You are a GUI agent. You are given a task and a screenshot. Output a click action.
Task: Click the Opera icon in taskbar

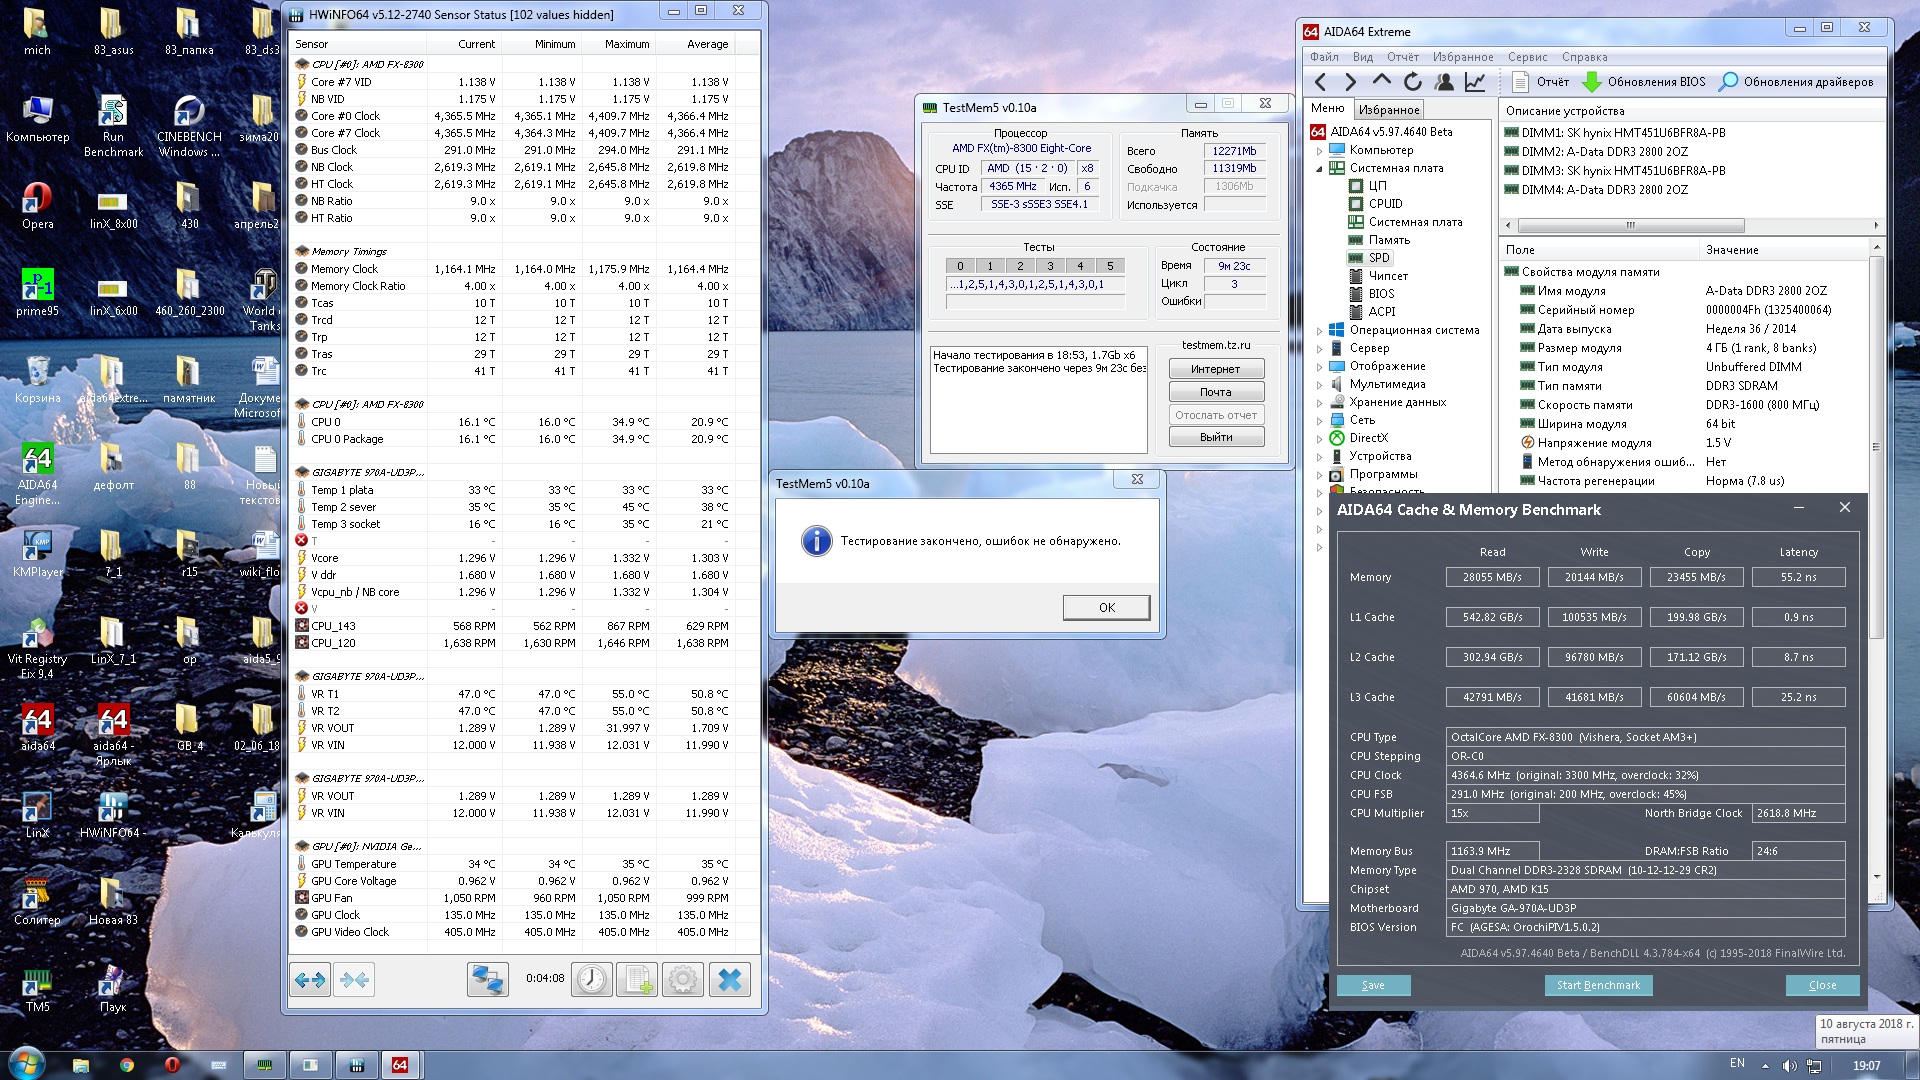(172, 1065)
